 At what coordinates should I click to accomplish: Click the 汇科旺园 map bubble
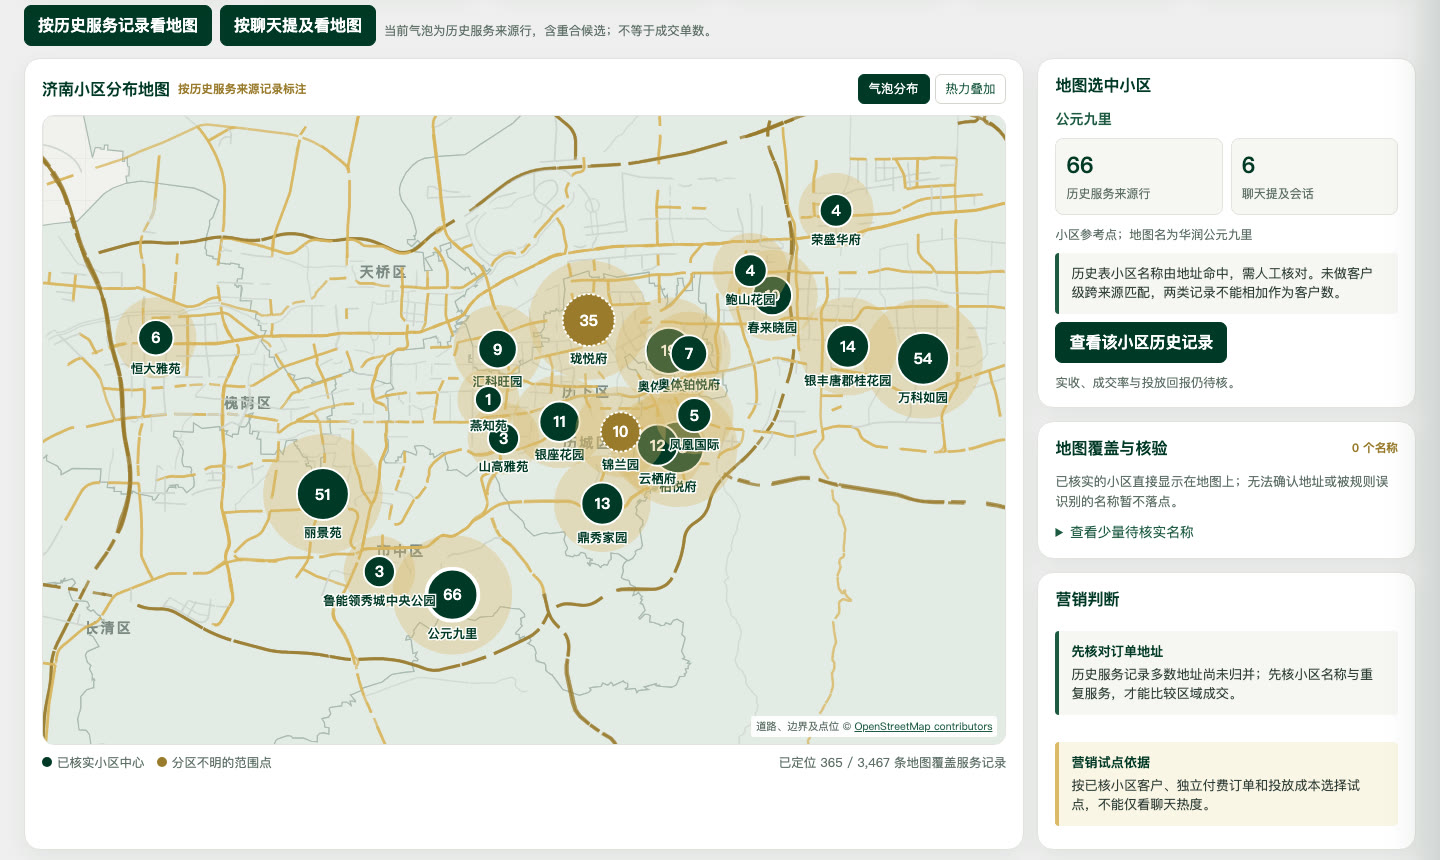coord(497,350)
